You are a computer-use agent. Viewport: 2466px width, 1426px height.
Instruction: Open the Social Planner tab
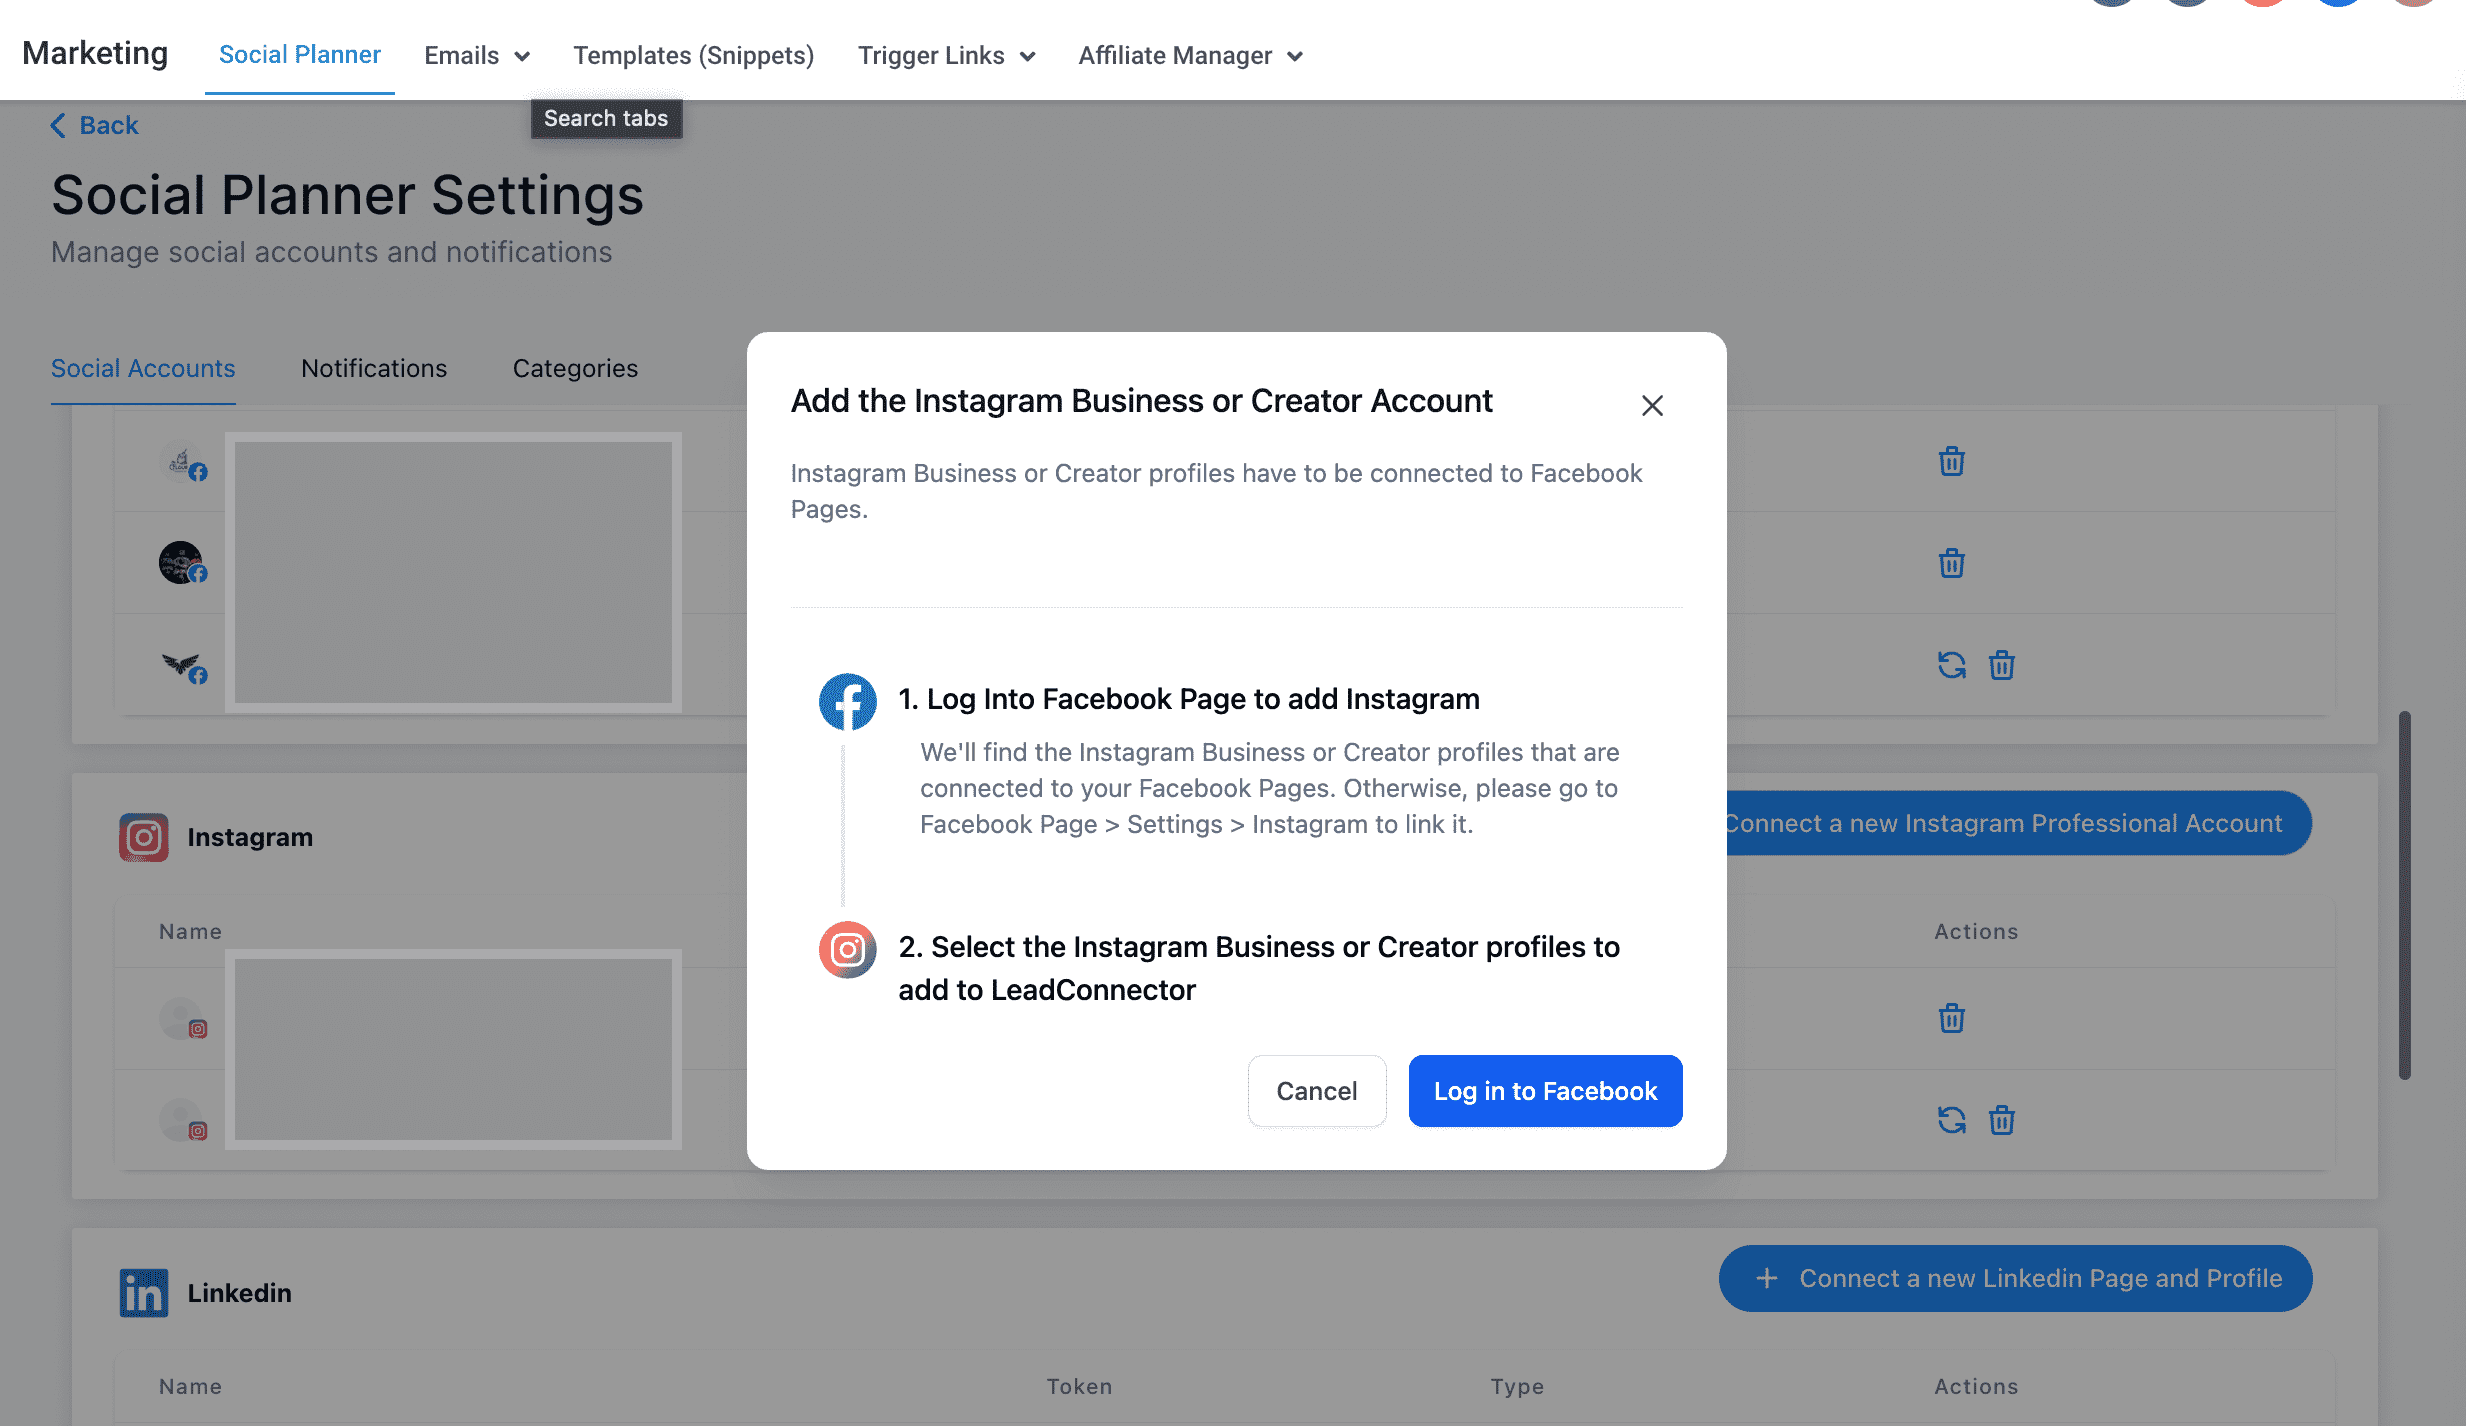tap(300, 55)
